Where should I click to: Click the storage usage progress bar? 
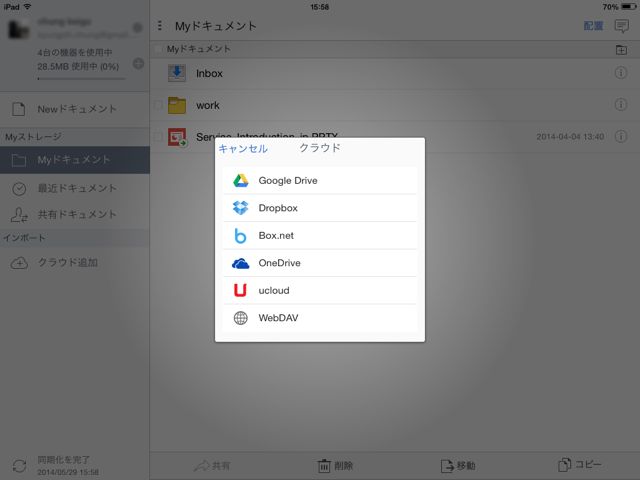pos(81,79)
